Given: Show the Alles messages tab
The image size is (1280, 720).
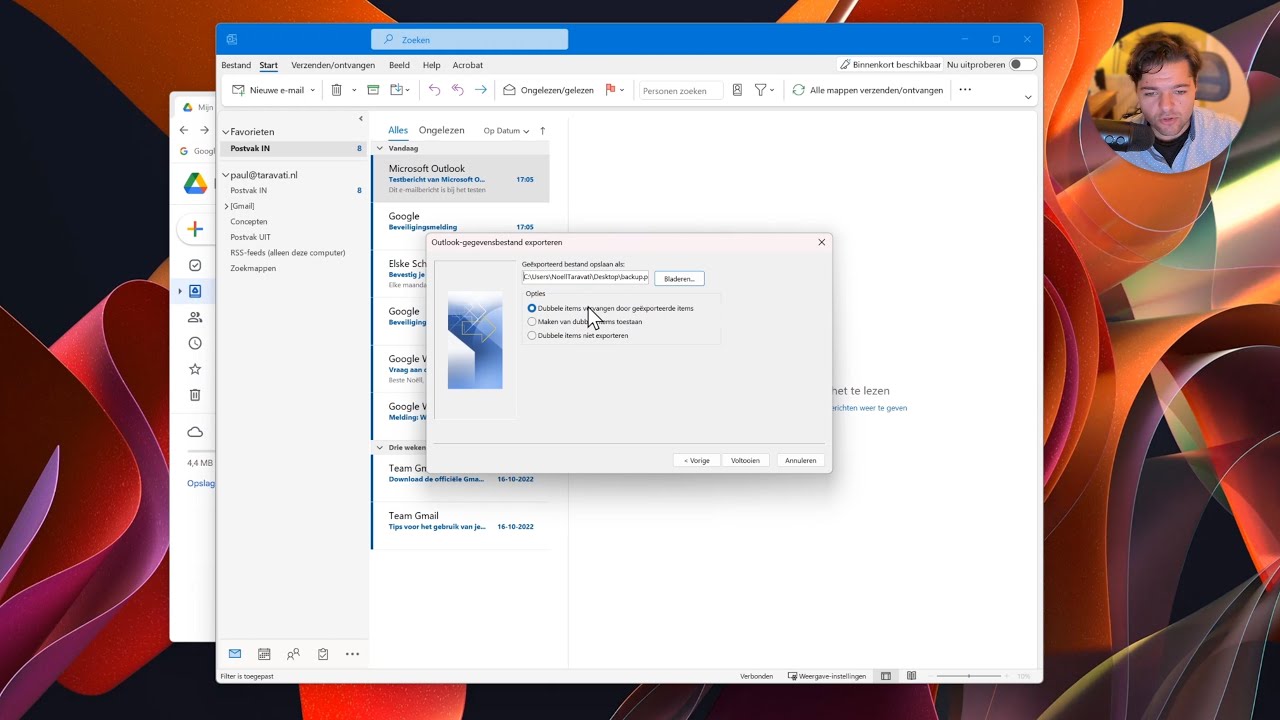Looking at the screenshot, I should tap(398, 130).
